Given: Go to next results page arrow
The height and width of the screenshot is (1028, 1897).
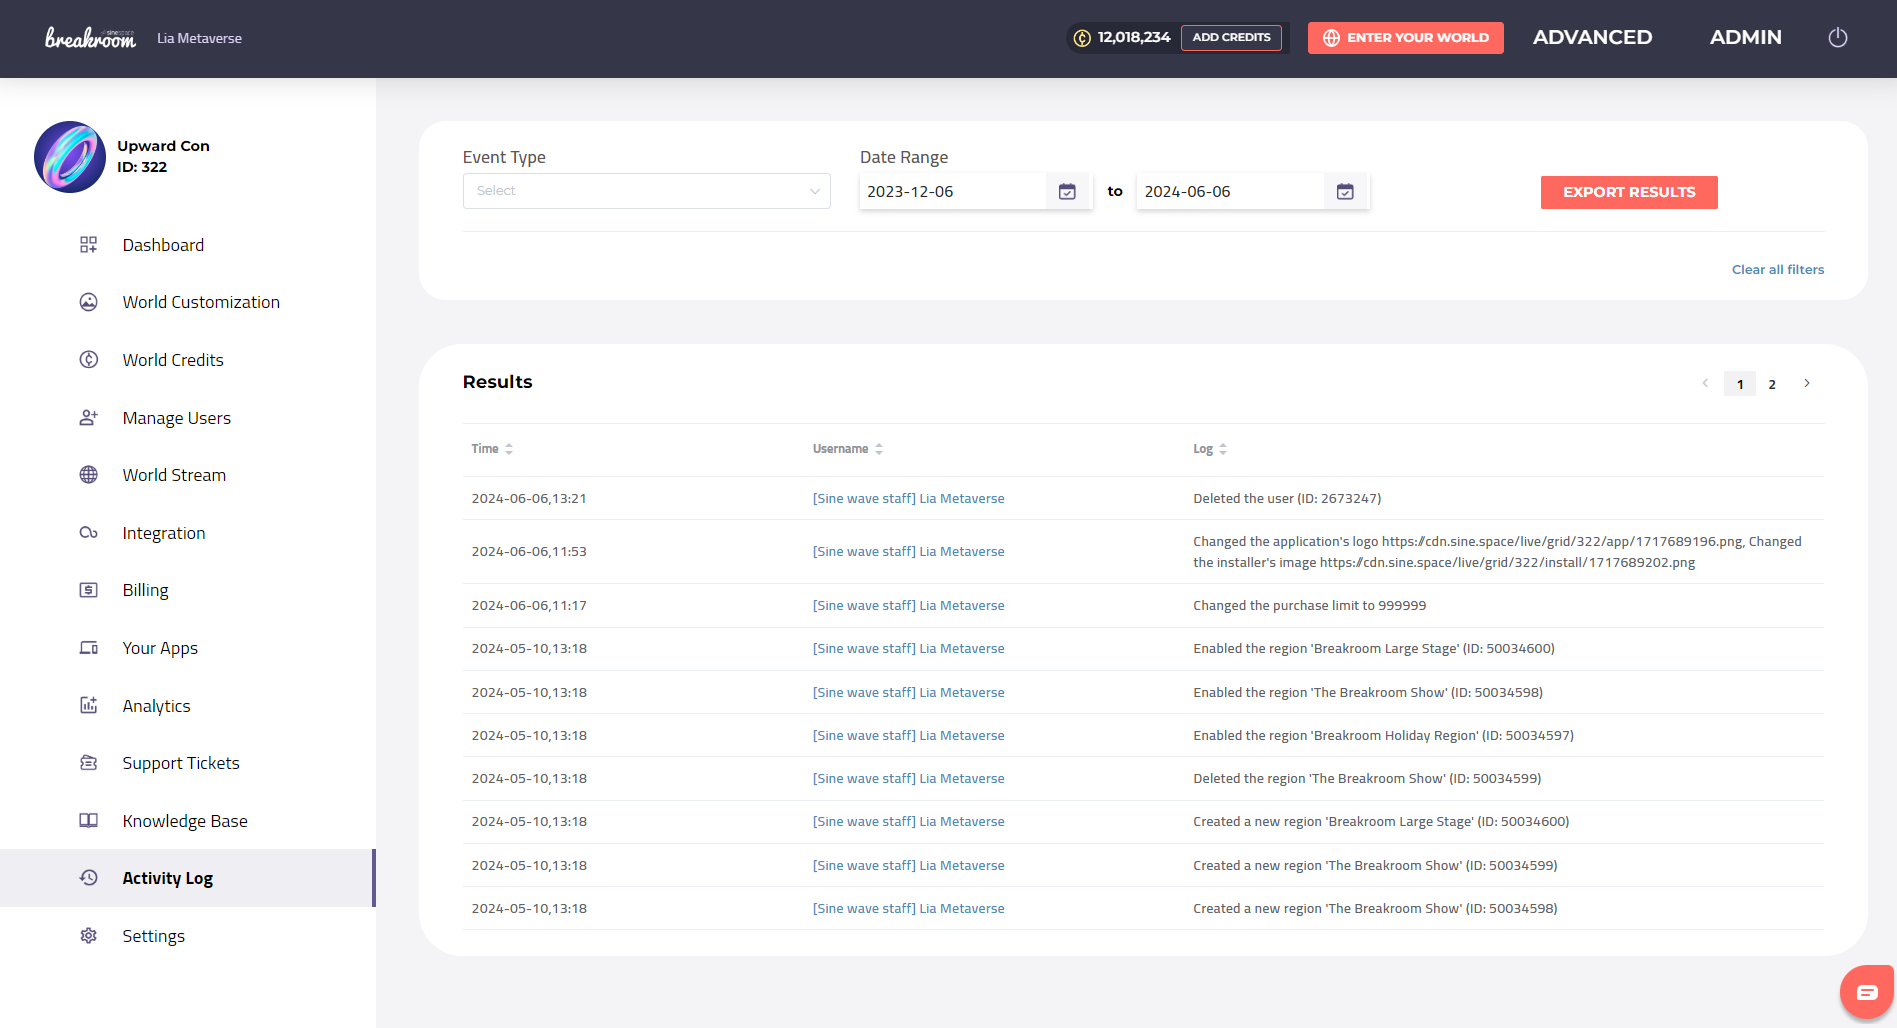Looking at the screenshot, I should tap(1807, 384).
